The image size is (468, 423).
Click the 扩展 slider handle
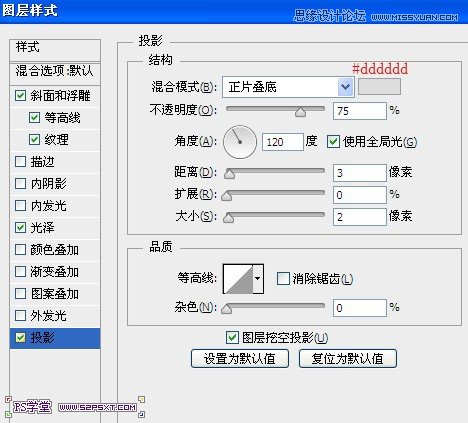pos(227,196)
